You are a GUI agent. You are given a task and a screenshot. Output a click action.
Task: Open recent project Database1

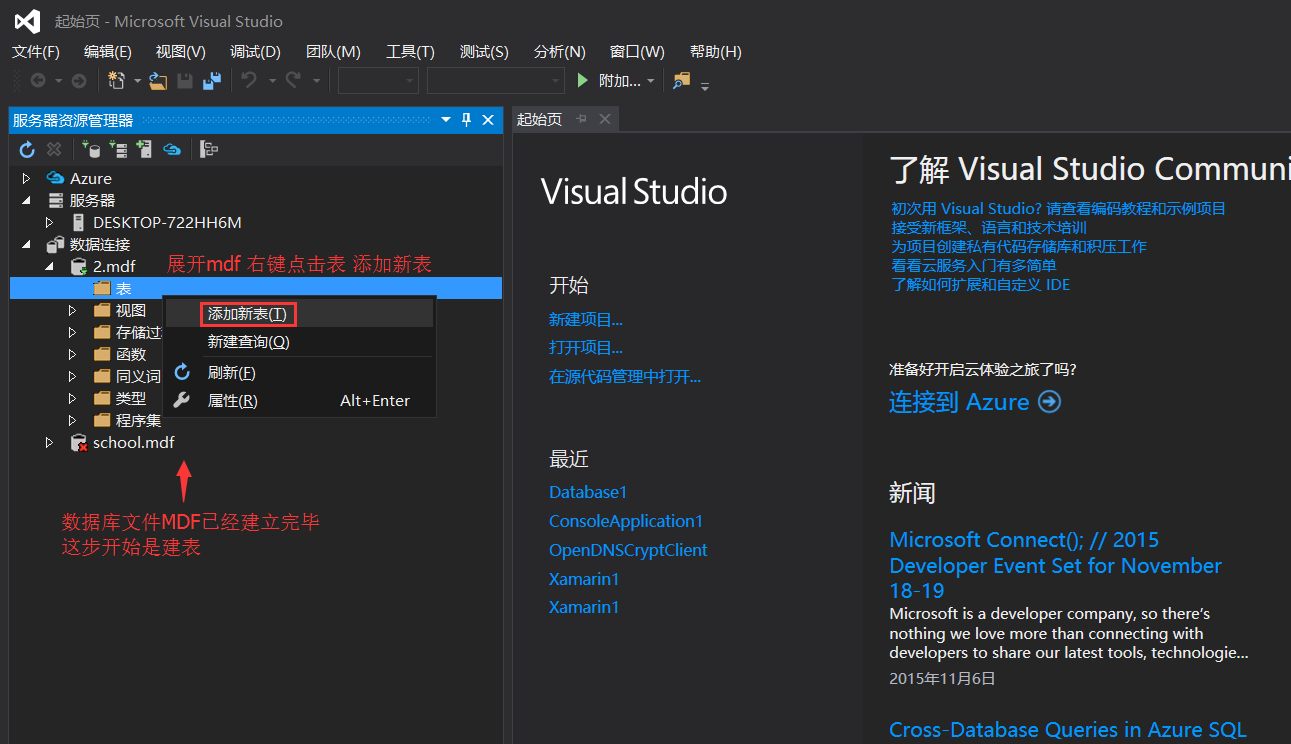(588, 492)
